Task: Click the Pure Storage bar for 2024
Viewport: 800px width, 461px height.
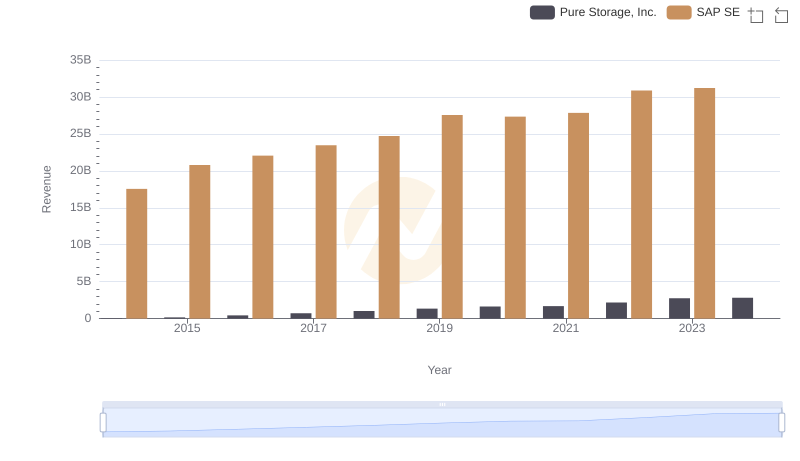Action: (x=742, y=308)
